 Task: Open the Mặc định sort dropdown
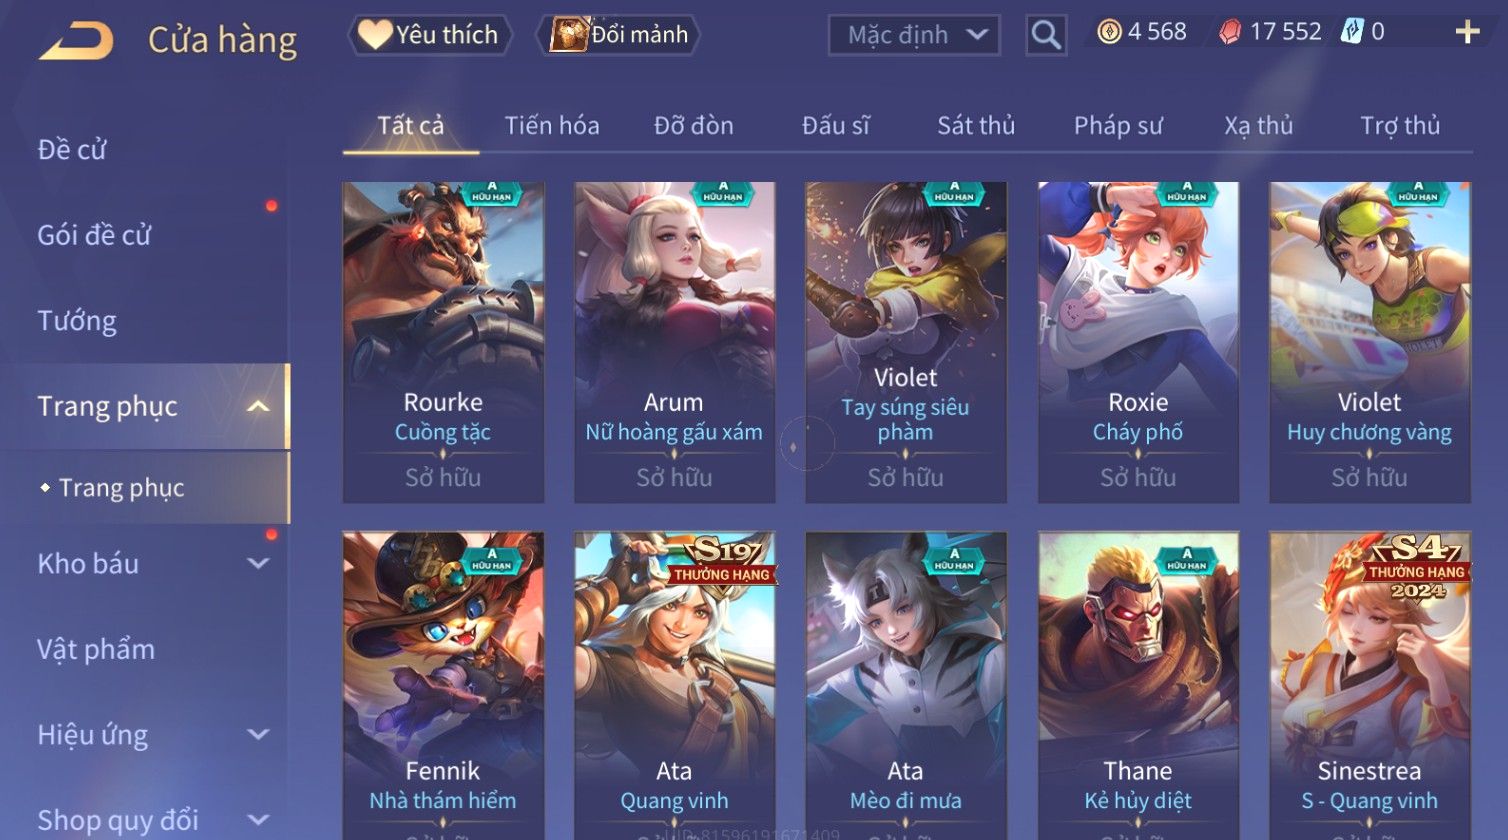(914, 35)
